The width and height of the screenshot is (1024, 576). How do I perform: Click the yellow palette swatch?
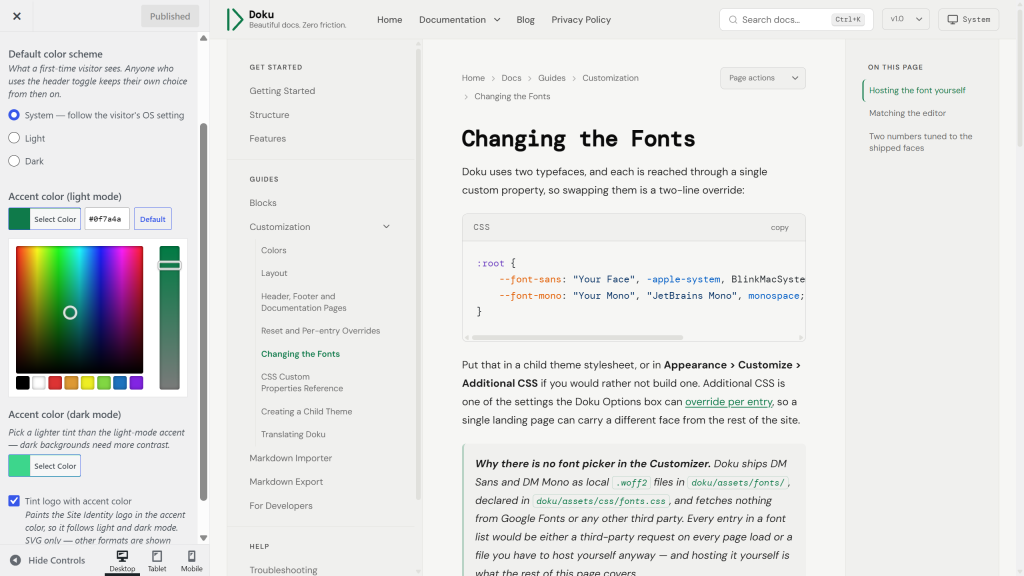click(88, 383)
